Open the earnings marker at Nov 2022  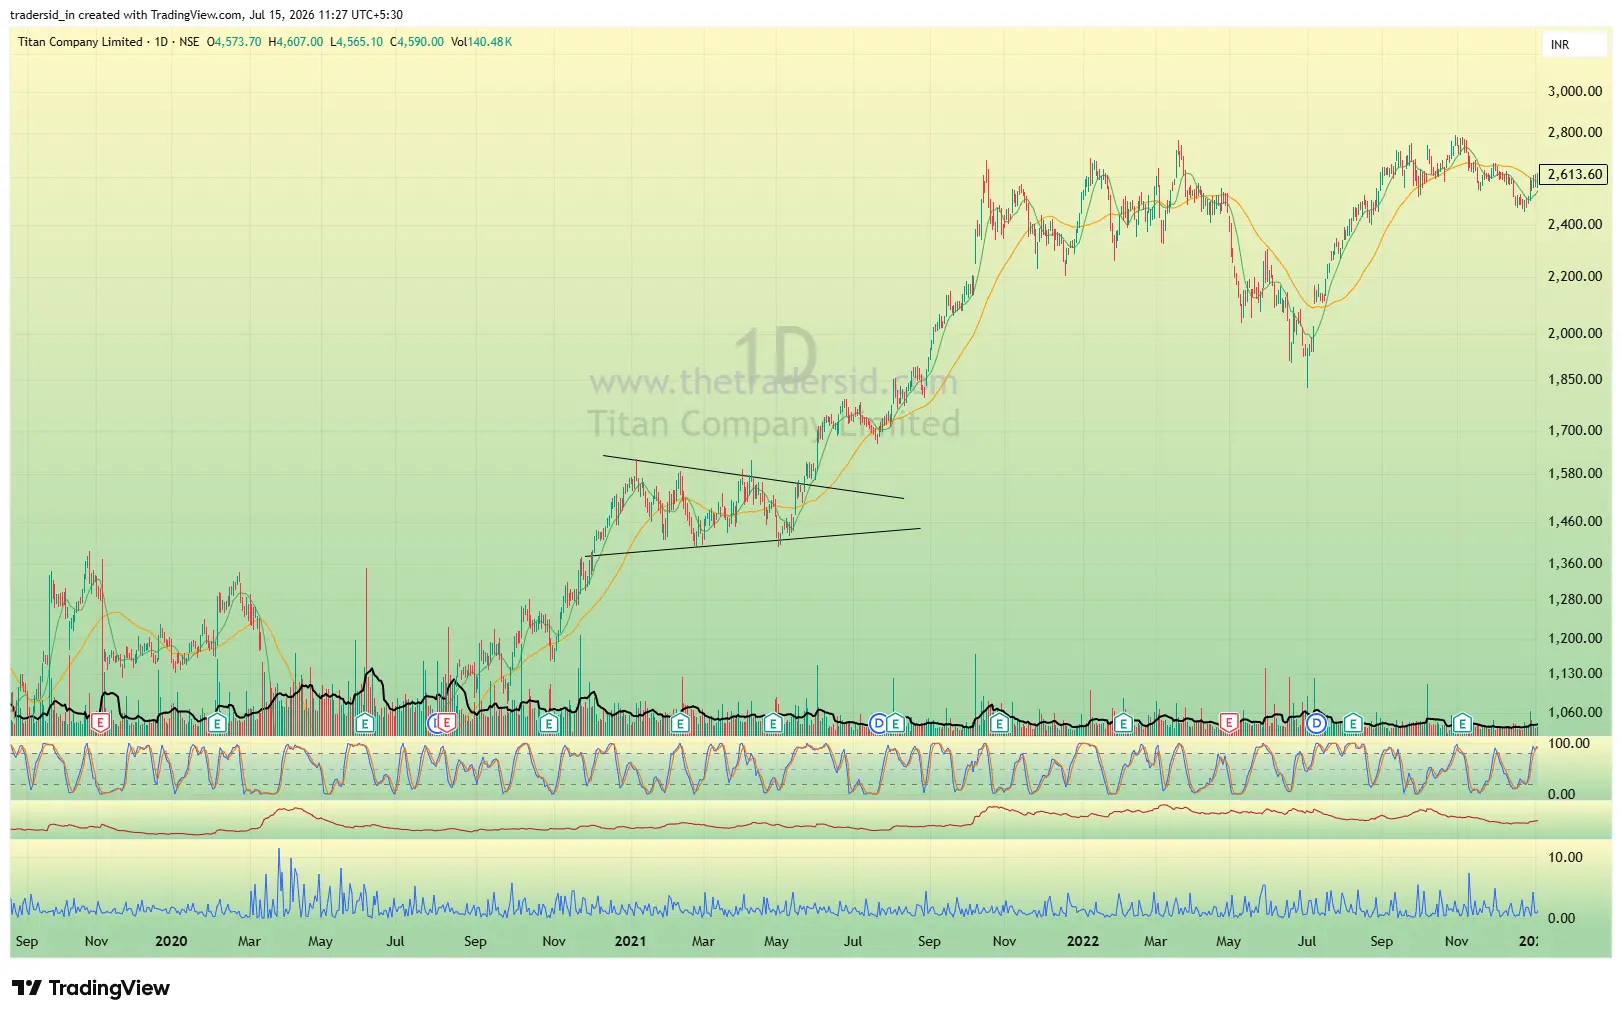[1462, 722]
